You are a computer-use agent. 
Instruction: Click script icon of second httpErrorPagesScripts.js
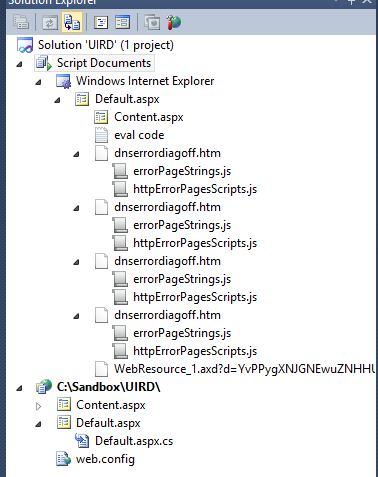point(120,243)
